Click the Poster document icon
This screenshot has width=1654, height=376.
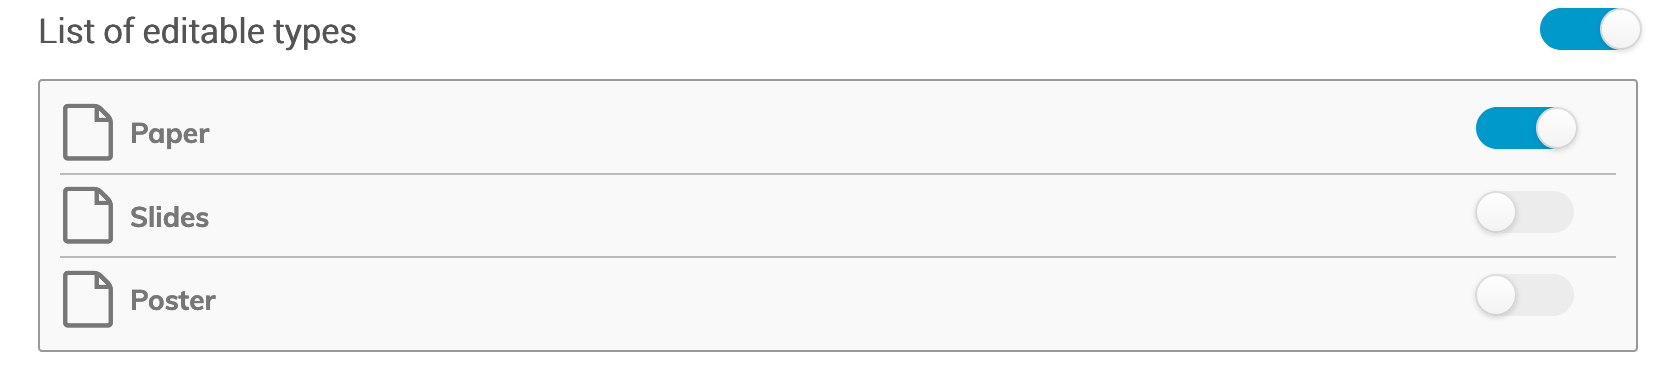88,299
